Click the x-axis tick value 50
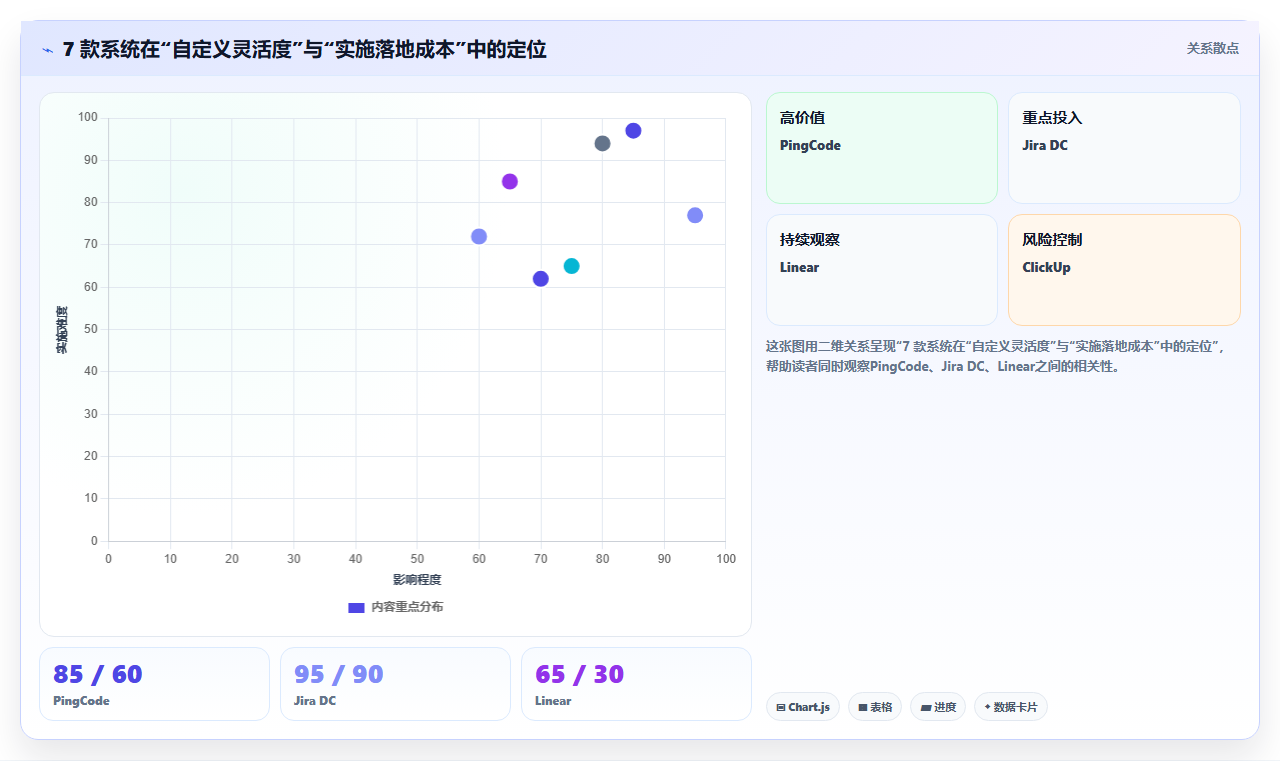Screen dimensions: 1280x761 pos(417,558)
